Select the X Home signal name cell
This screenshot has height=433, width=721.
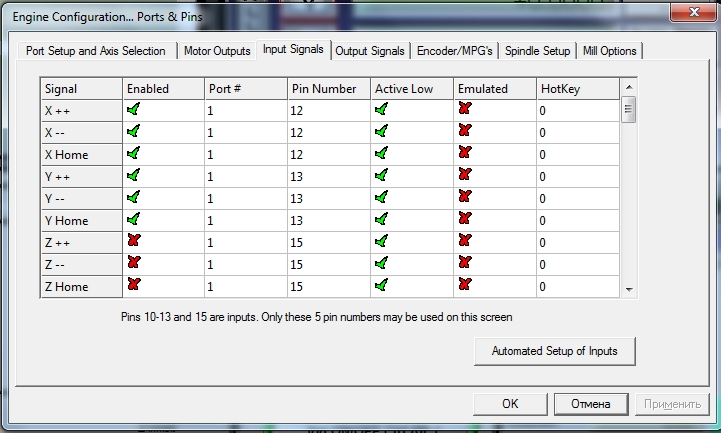[x=81, y=154]
